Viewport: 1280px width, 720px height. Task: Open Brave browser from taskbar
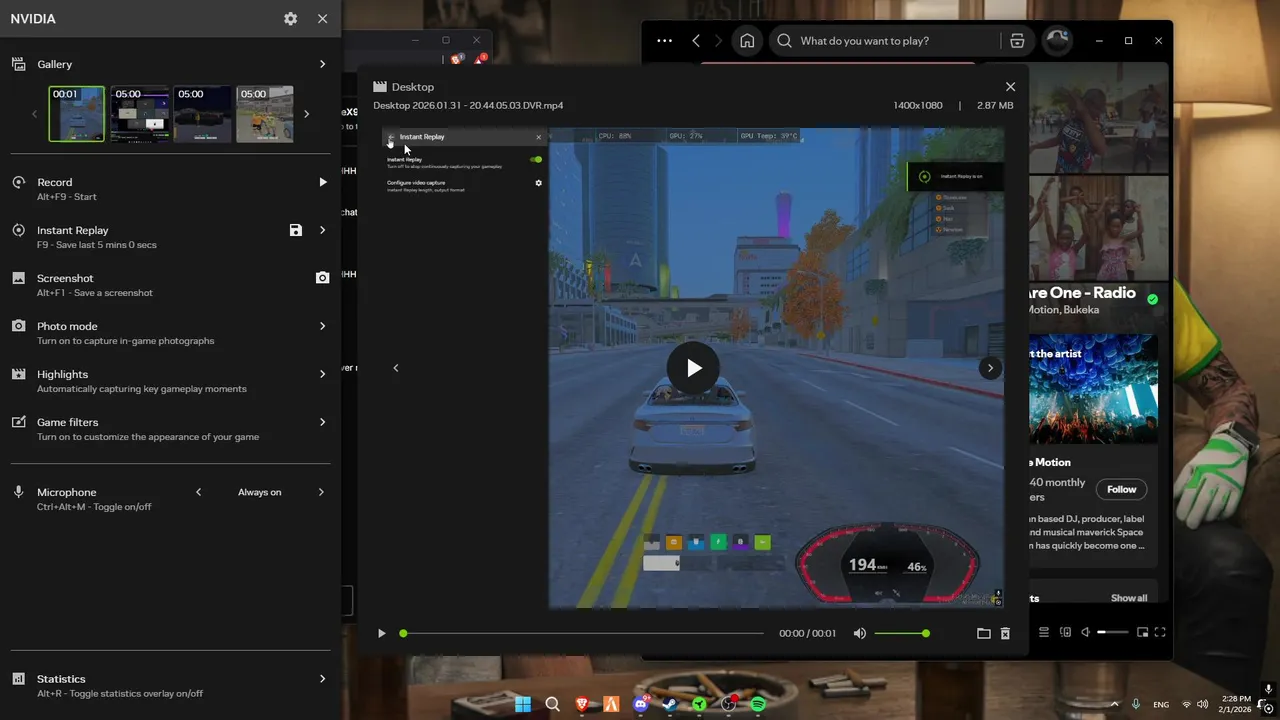point(582,704)
